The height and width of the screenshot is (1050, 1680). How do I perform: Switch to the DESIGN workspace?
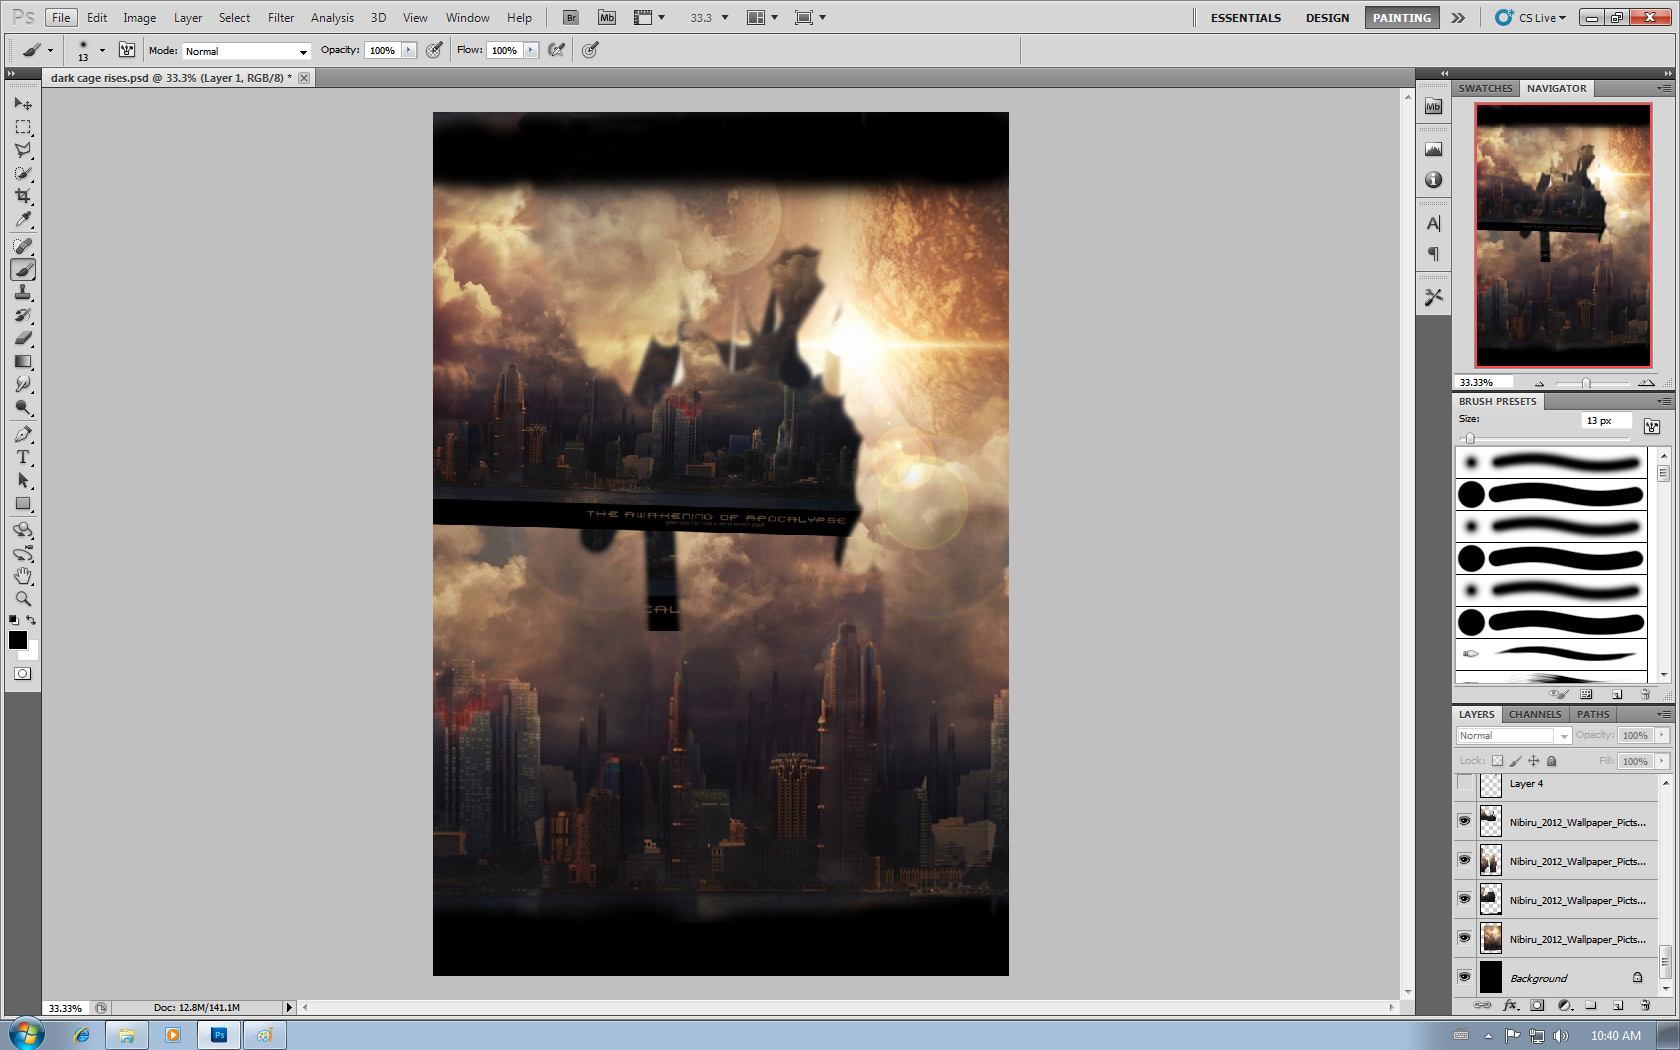(1327, 17)
